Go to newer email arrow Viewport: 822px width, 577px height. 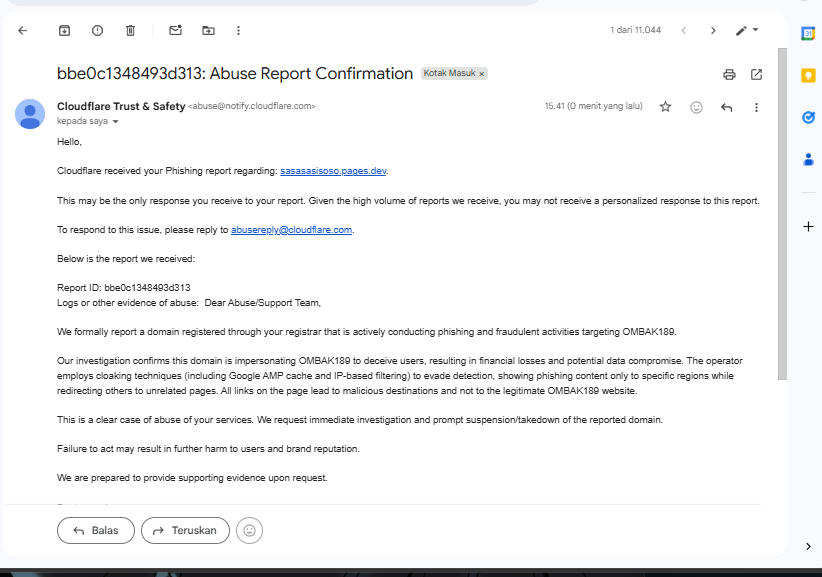click(684, 30)
